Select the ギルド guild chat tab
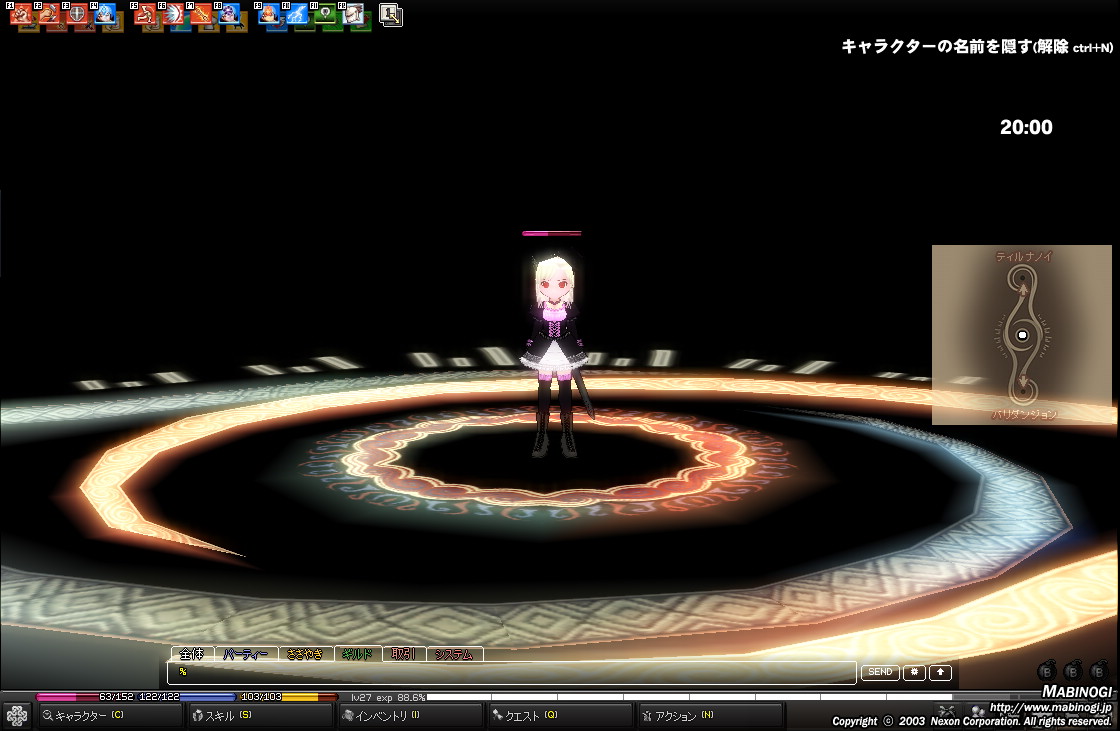This screenshot has height=731, width=1120. coord(358,654)
